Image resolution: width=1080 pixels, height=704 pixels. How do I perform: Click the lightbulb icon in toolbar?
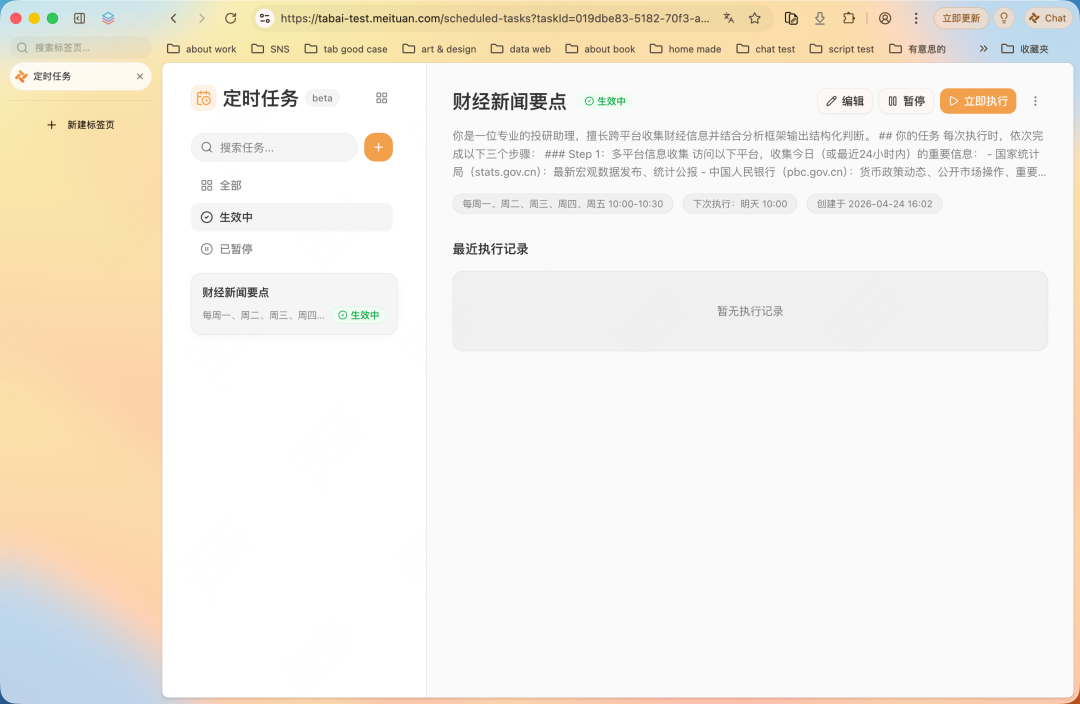click(x=1004, y=19)
